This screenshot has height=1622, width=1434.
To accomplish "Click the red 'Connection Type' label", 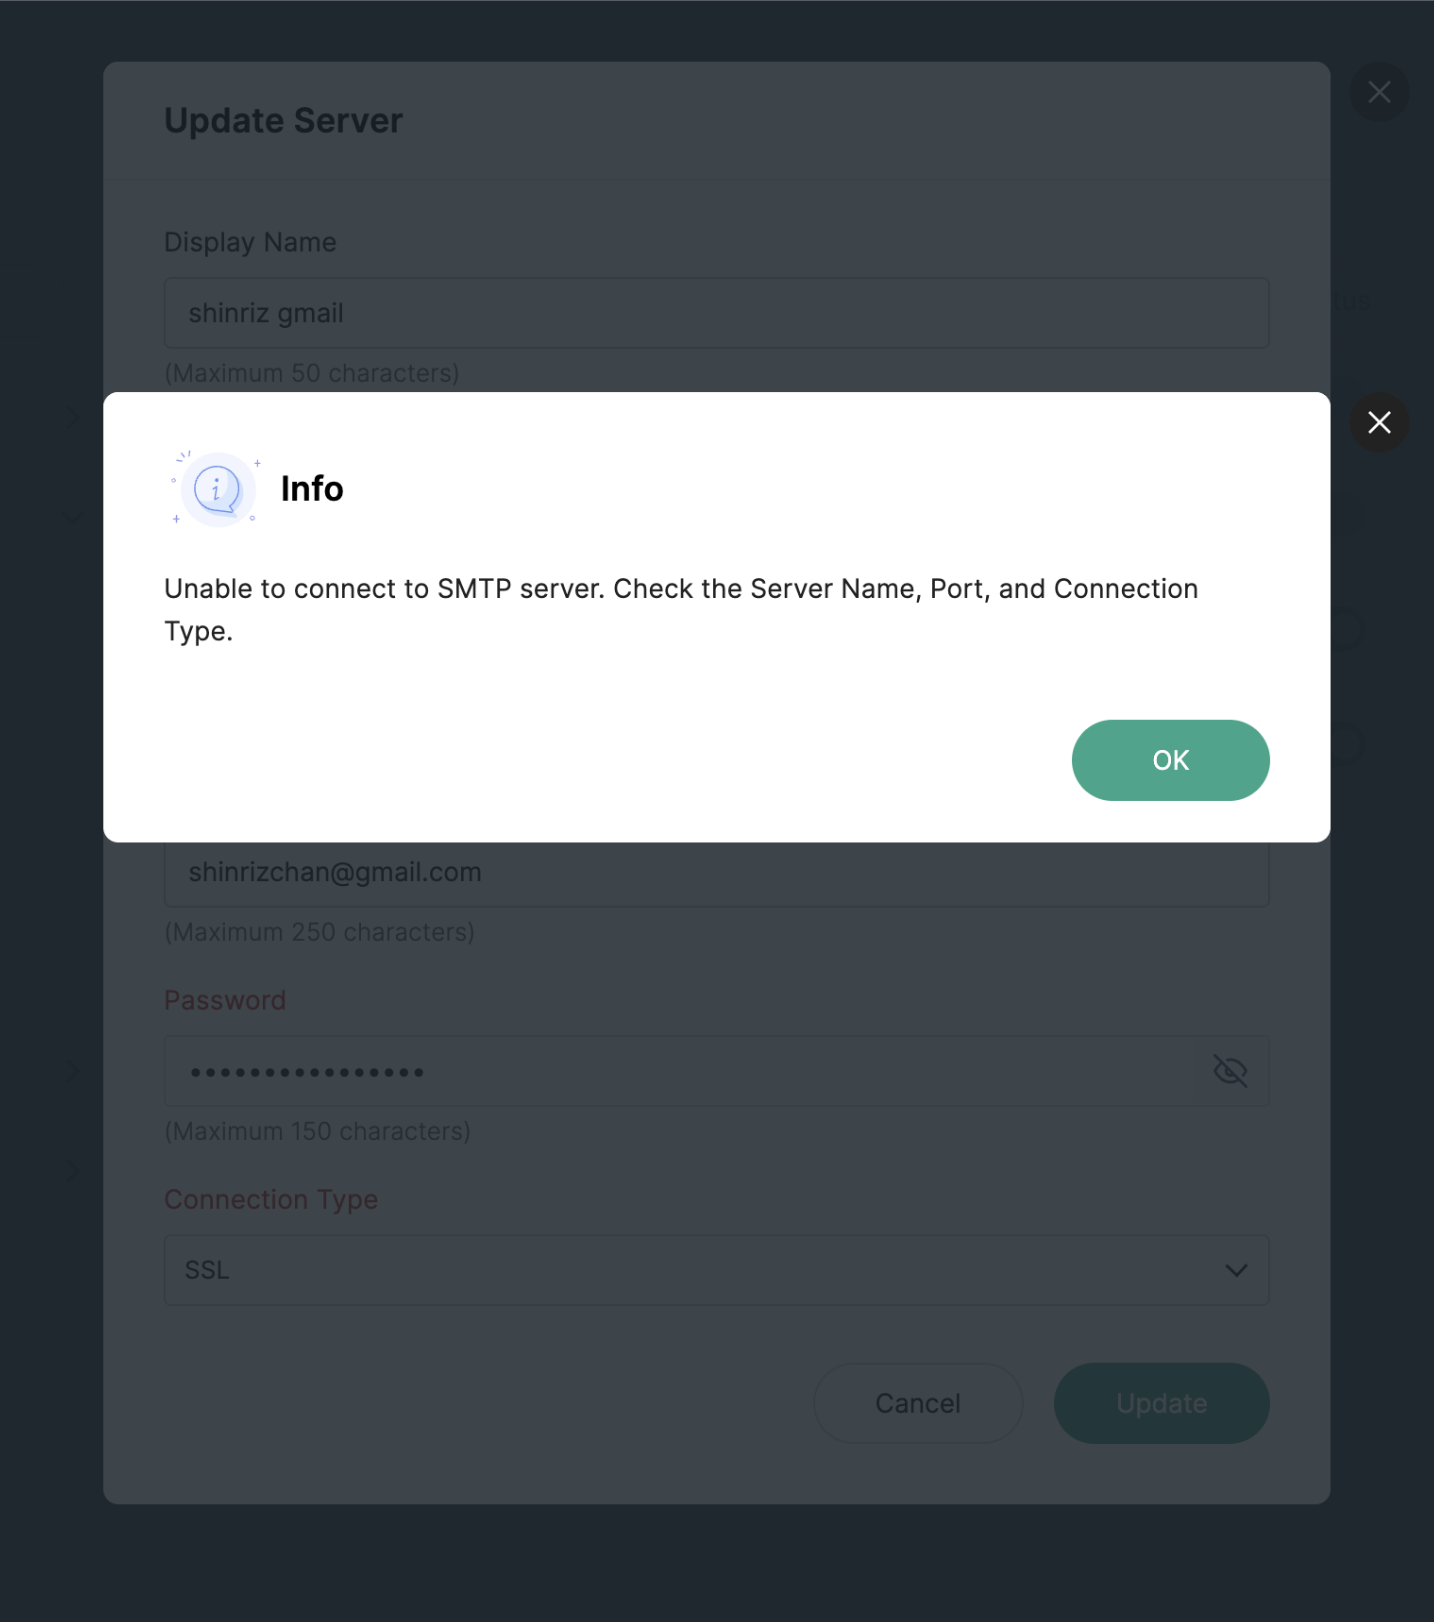I will pos(271,1199).
